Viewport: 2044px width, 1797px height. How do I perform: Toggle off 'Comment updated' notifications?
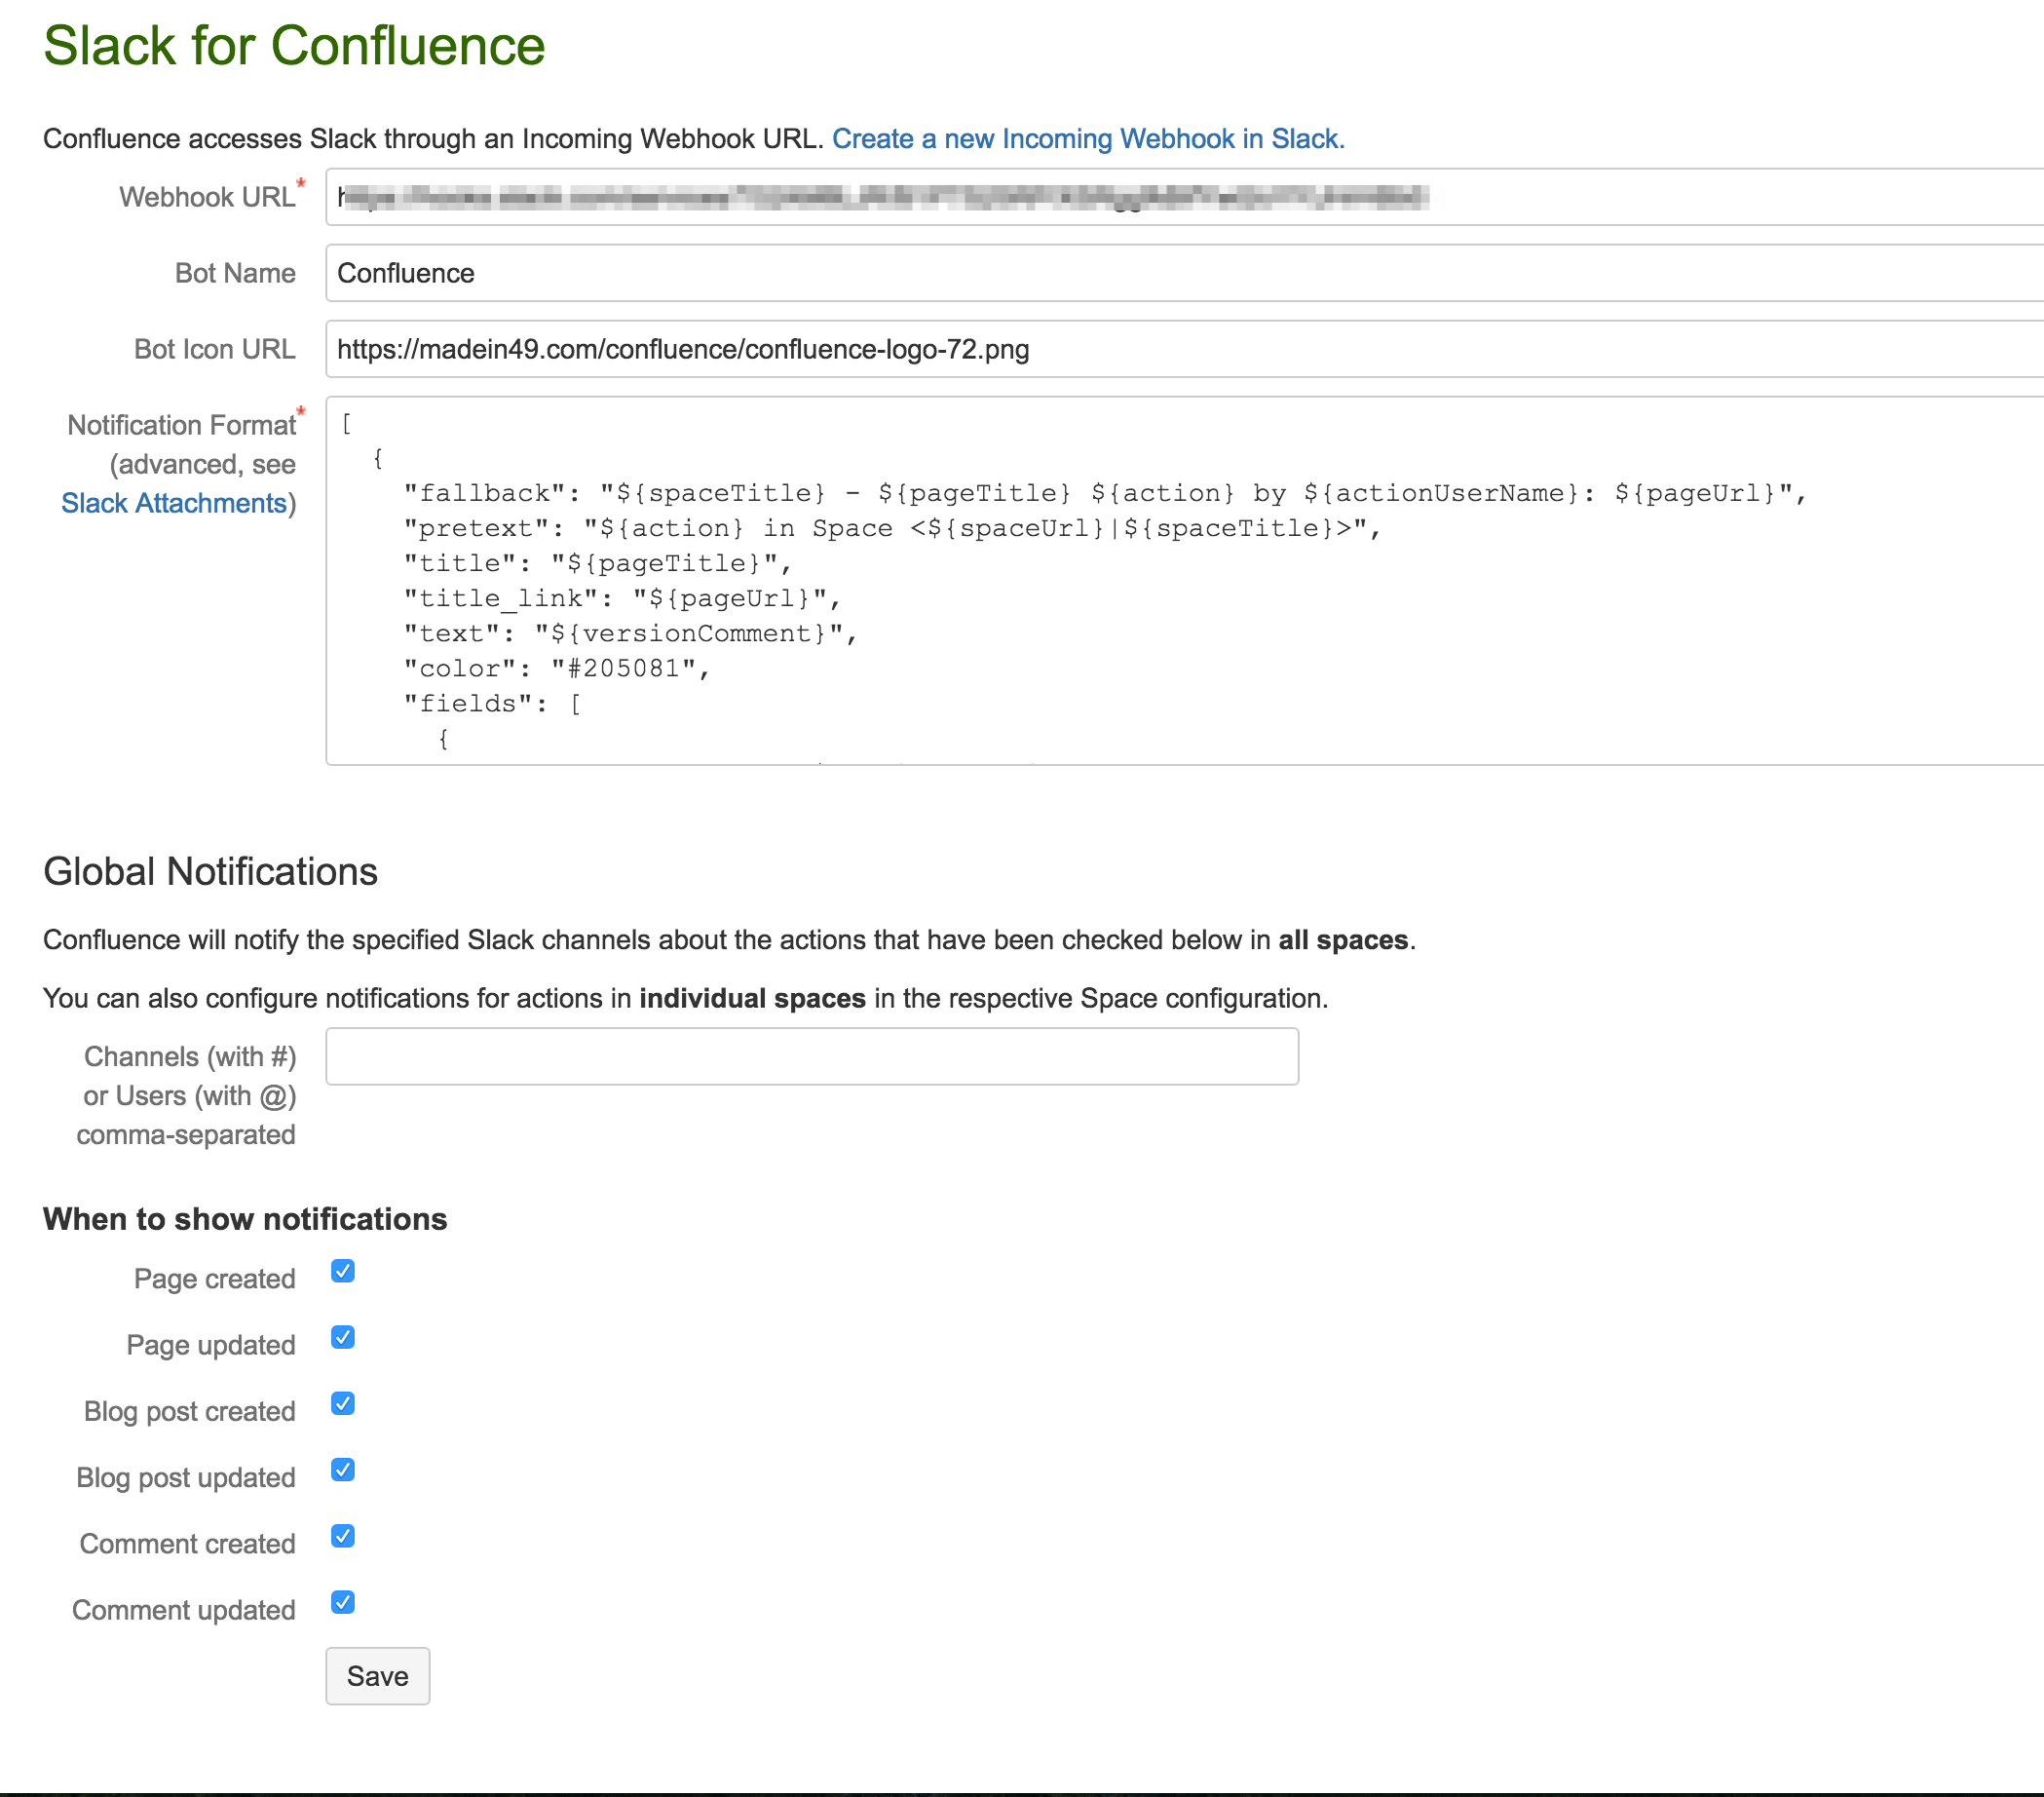pyautogui.click(x=343, y=1603)
